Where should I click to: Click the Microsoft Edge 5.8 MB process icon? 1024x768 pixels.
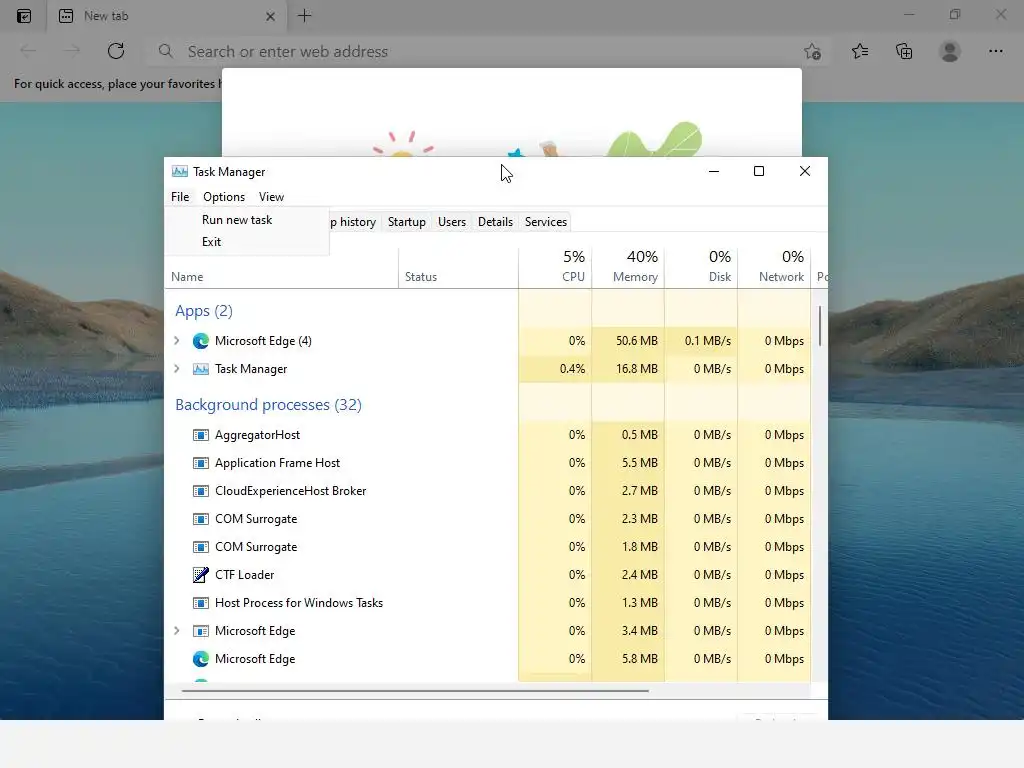[x=200, y=659]
